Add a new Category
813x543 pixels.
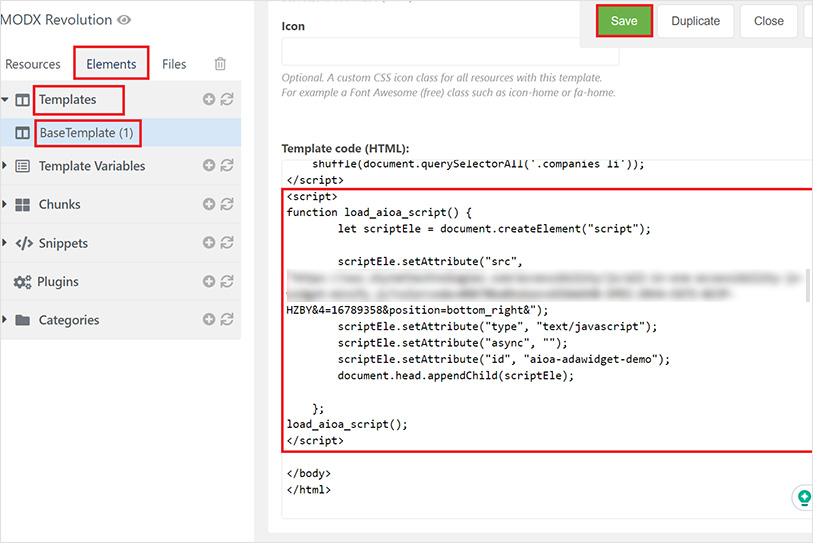coord(209,319)
